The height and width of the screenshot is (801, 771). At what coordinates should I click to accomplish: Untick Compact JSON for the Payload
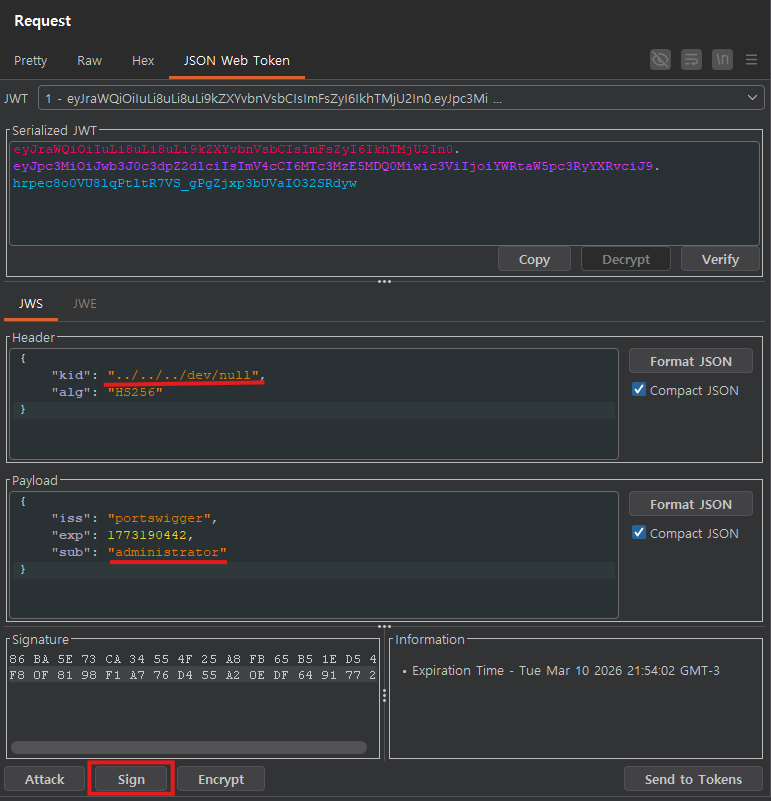[x=639, y=533]
